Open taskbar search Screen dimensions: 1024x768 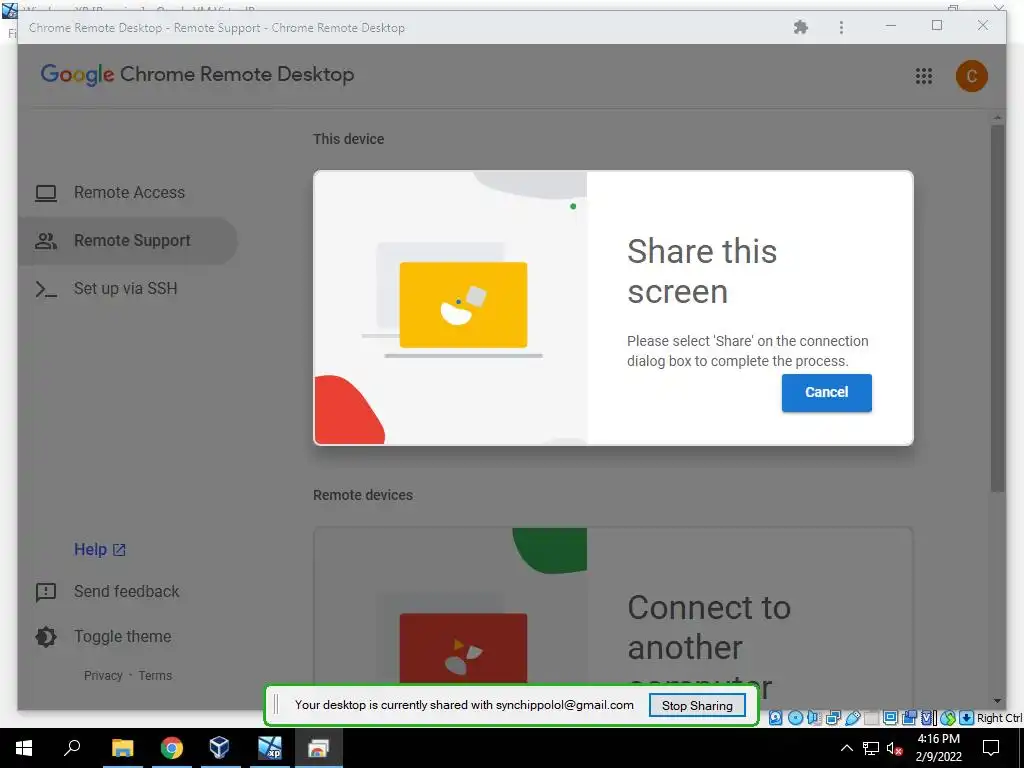72,748
